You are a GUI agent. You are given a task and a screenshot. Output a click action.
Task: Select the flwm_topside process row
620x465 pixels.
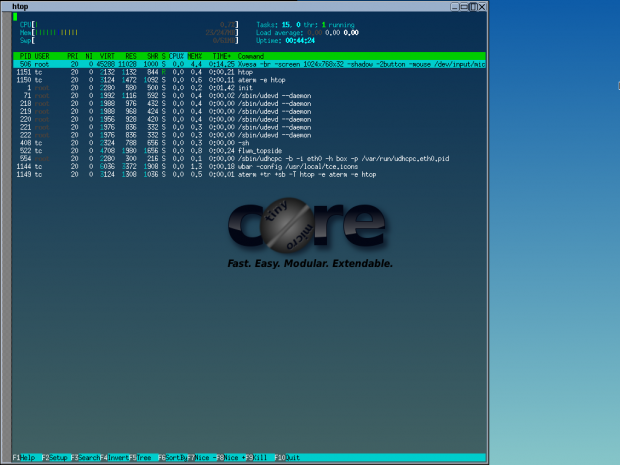tap(249, 151)
